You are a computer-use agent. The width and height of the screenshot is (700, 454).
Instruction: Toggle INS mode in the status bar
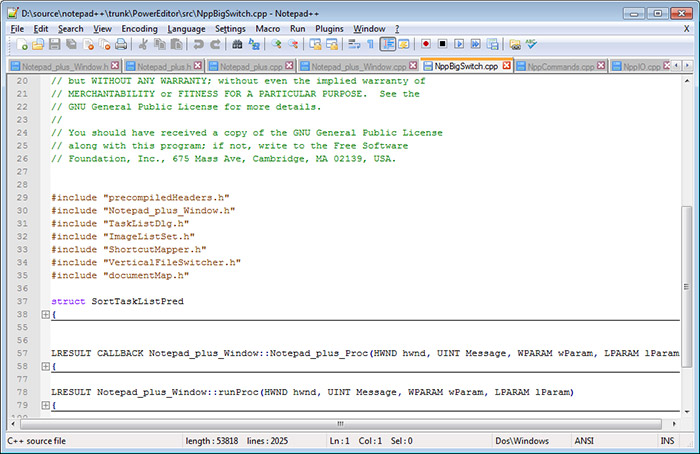[x=667, y=441]
